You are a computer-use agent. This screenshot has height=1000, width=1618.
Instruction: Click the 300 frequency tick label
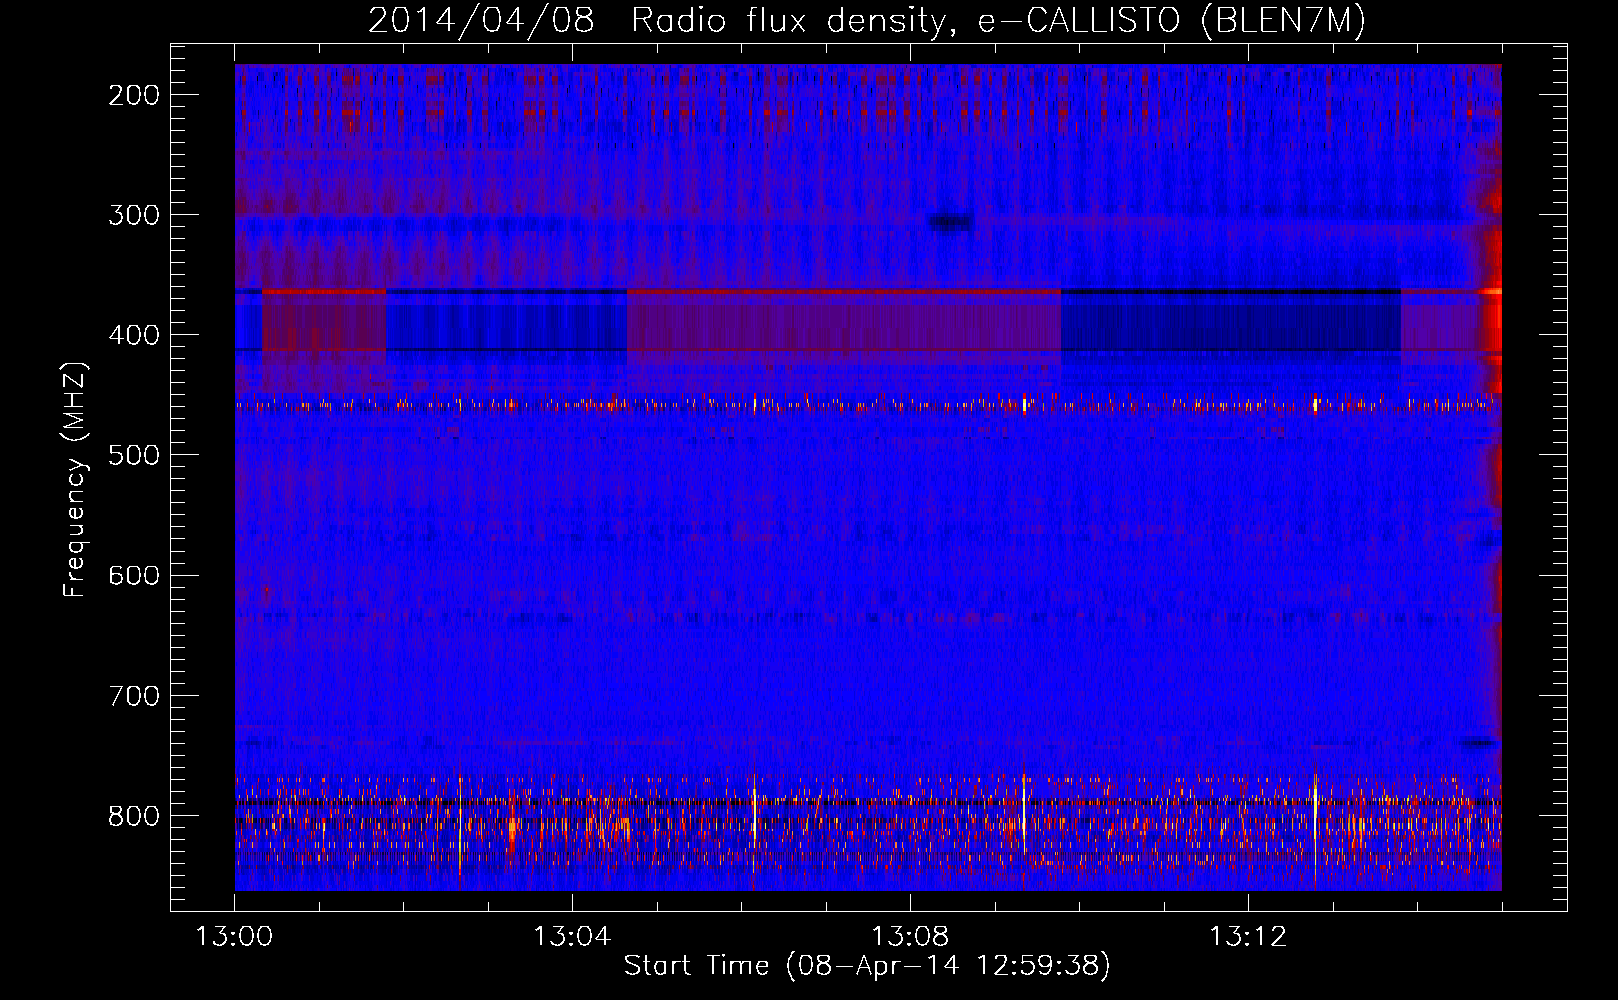coord(134,215)
